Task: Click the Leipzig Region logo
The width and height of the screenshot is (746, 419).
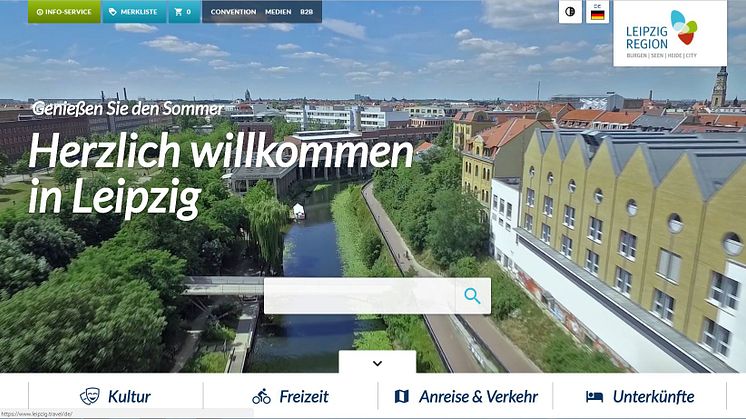Action: [670, 33]
